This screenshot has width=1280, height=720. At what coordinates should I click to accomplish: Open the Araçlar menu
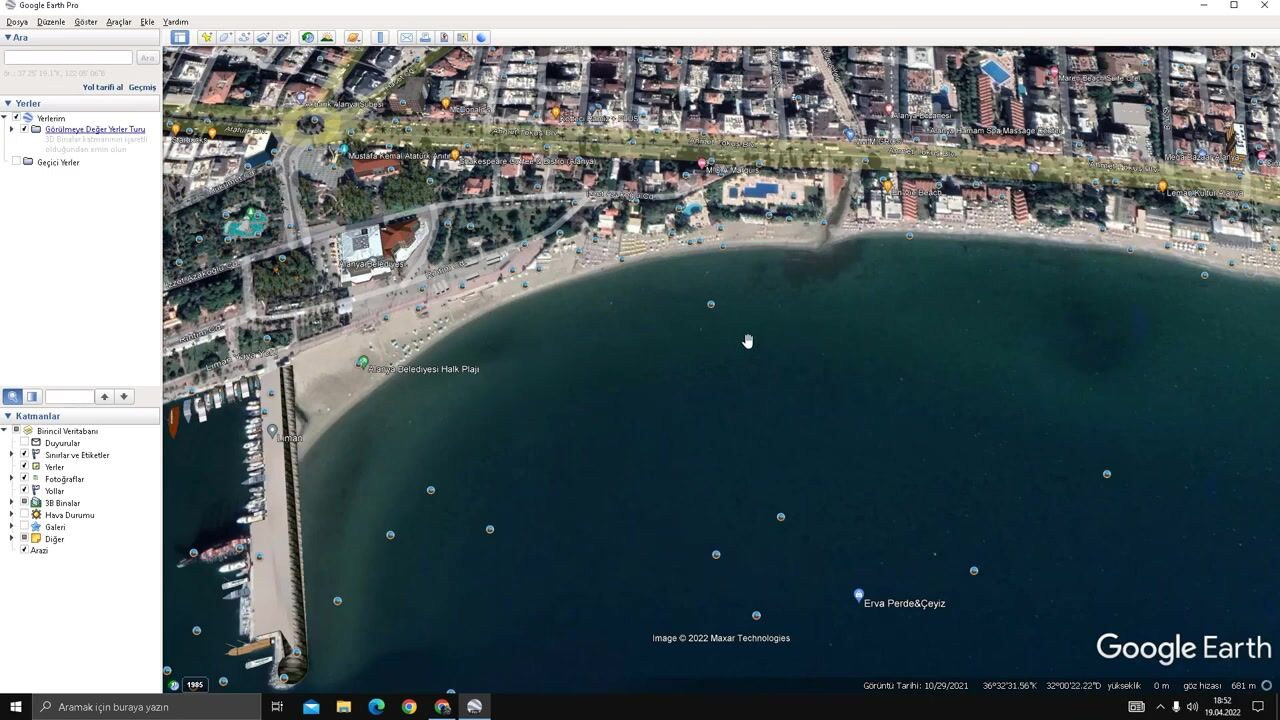(119, 21)
